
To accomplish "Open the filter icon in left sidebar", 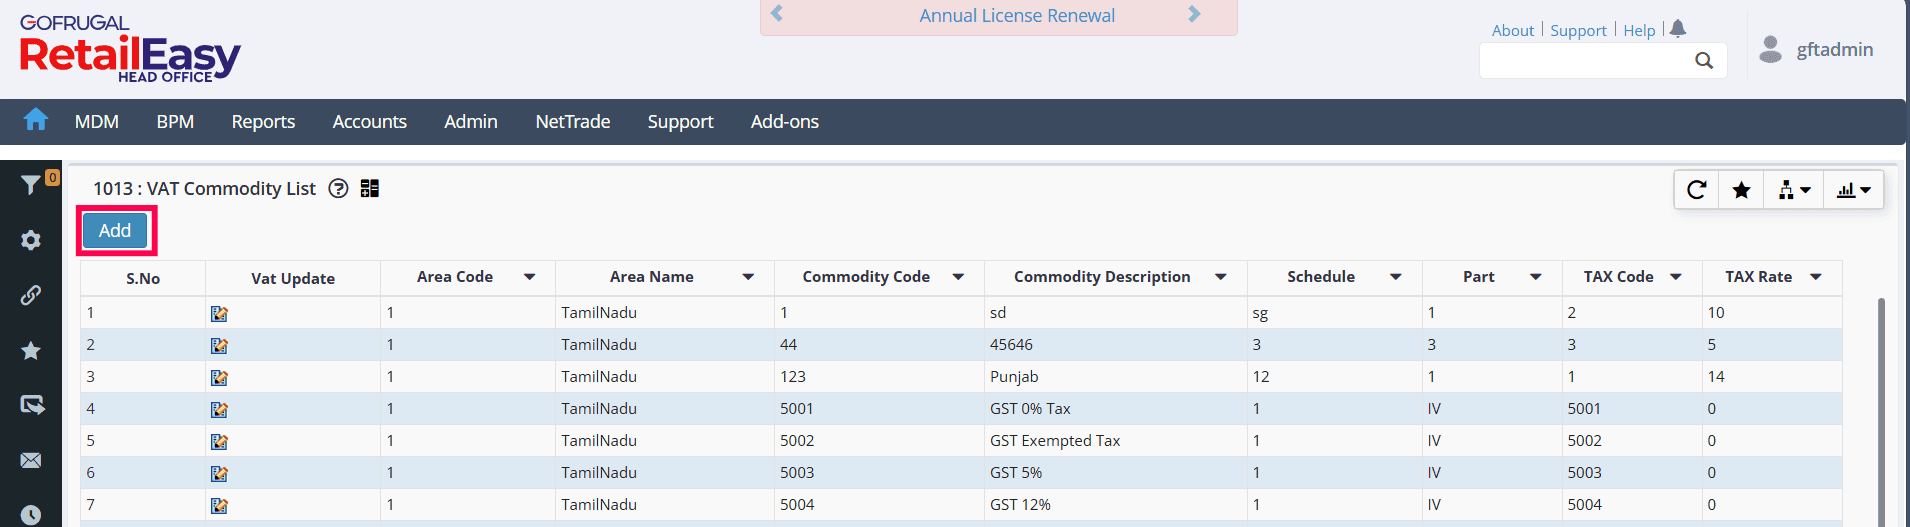I will 31,185.
